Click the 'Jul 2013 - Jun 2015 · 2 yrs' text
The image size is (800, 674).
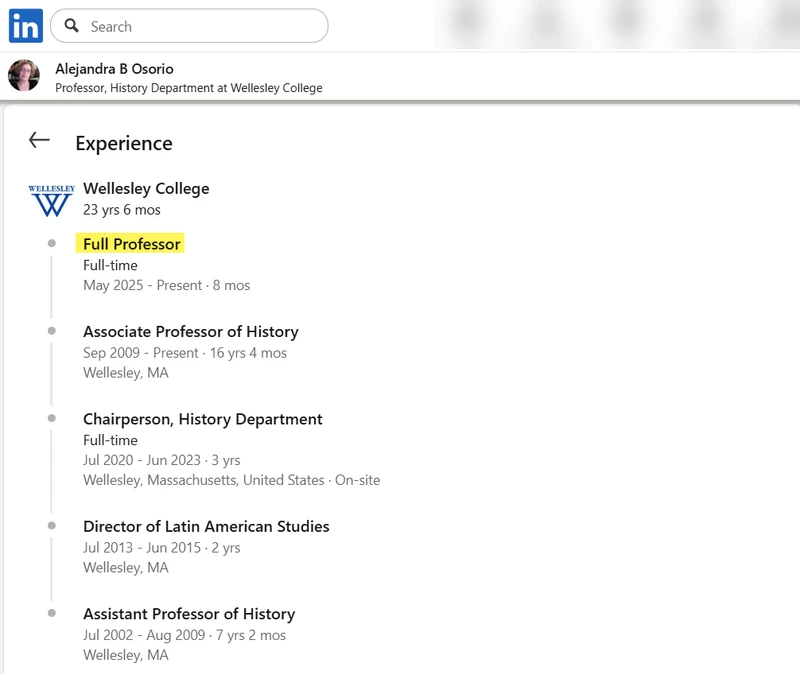(x=162, y=548)
